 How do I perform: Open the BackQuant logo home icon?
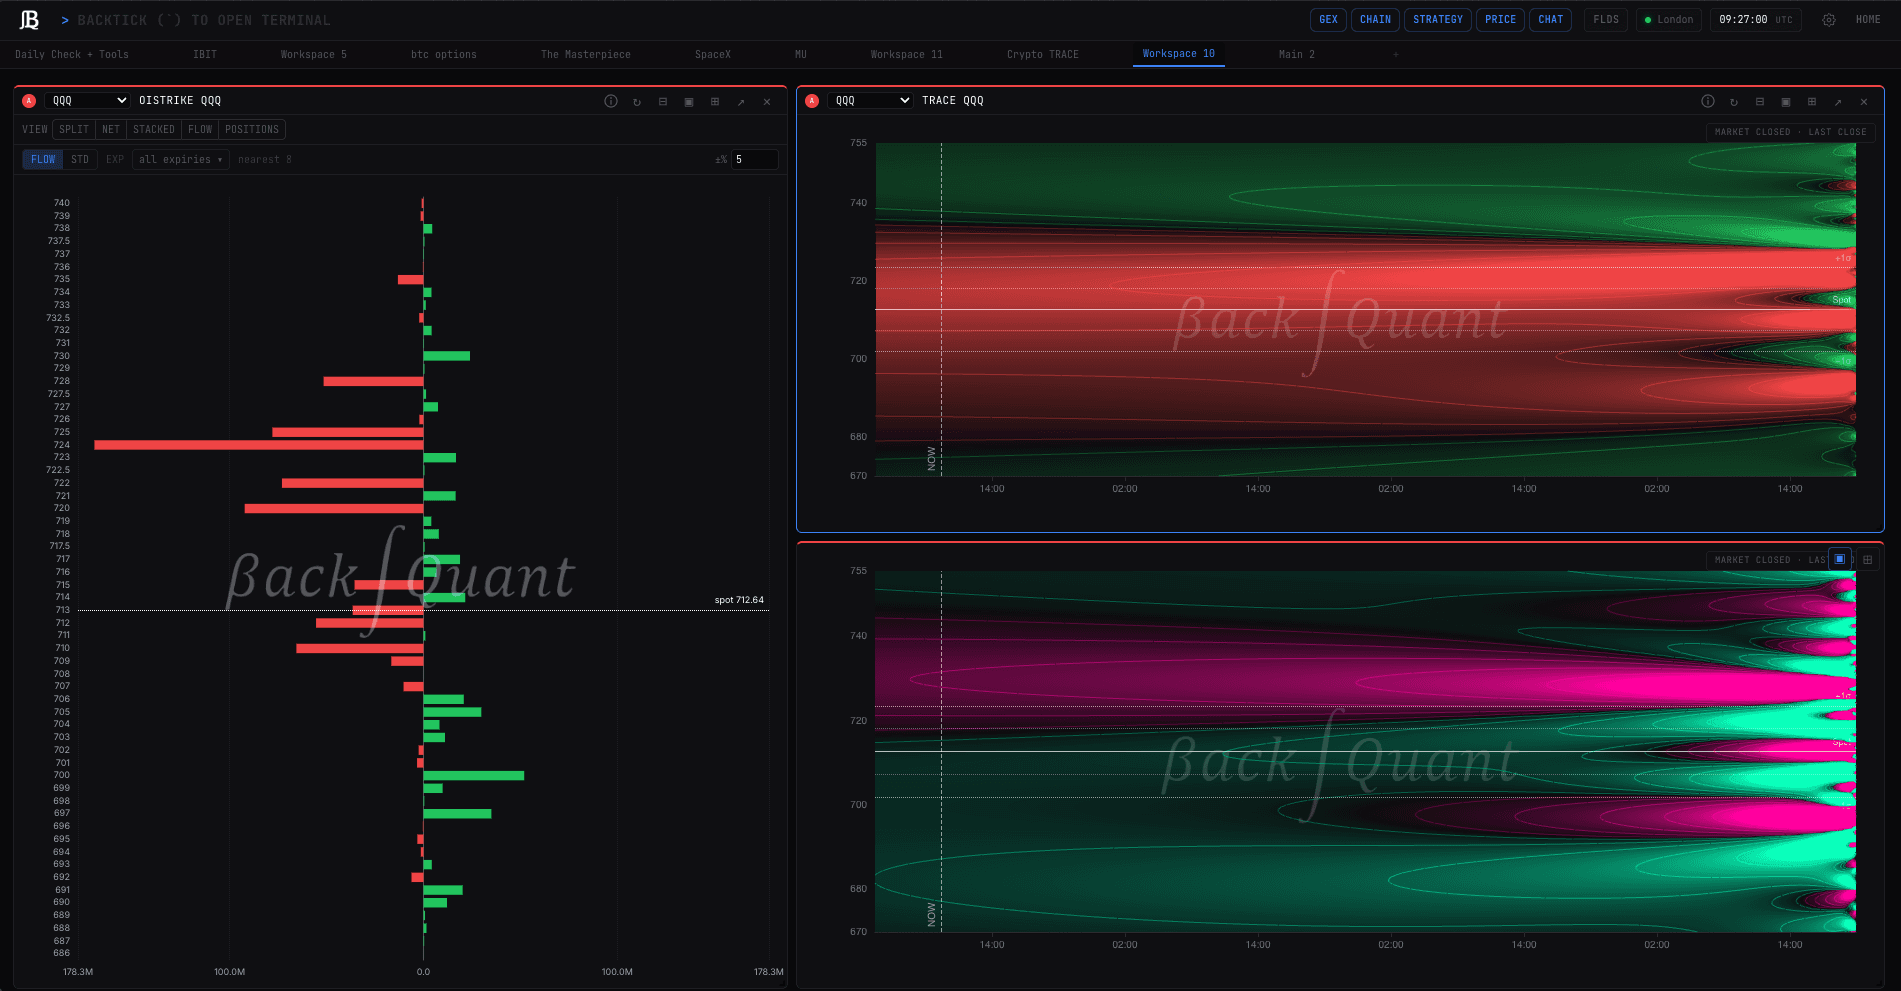[29, 20]
